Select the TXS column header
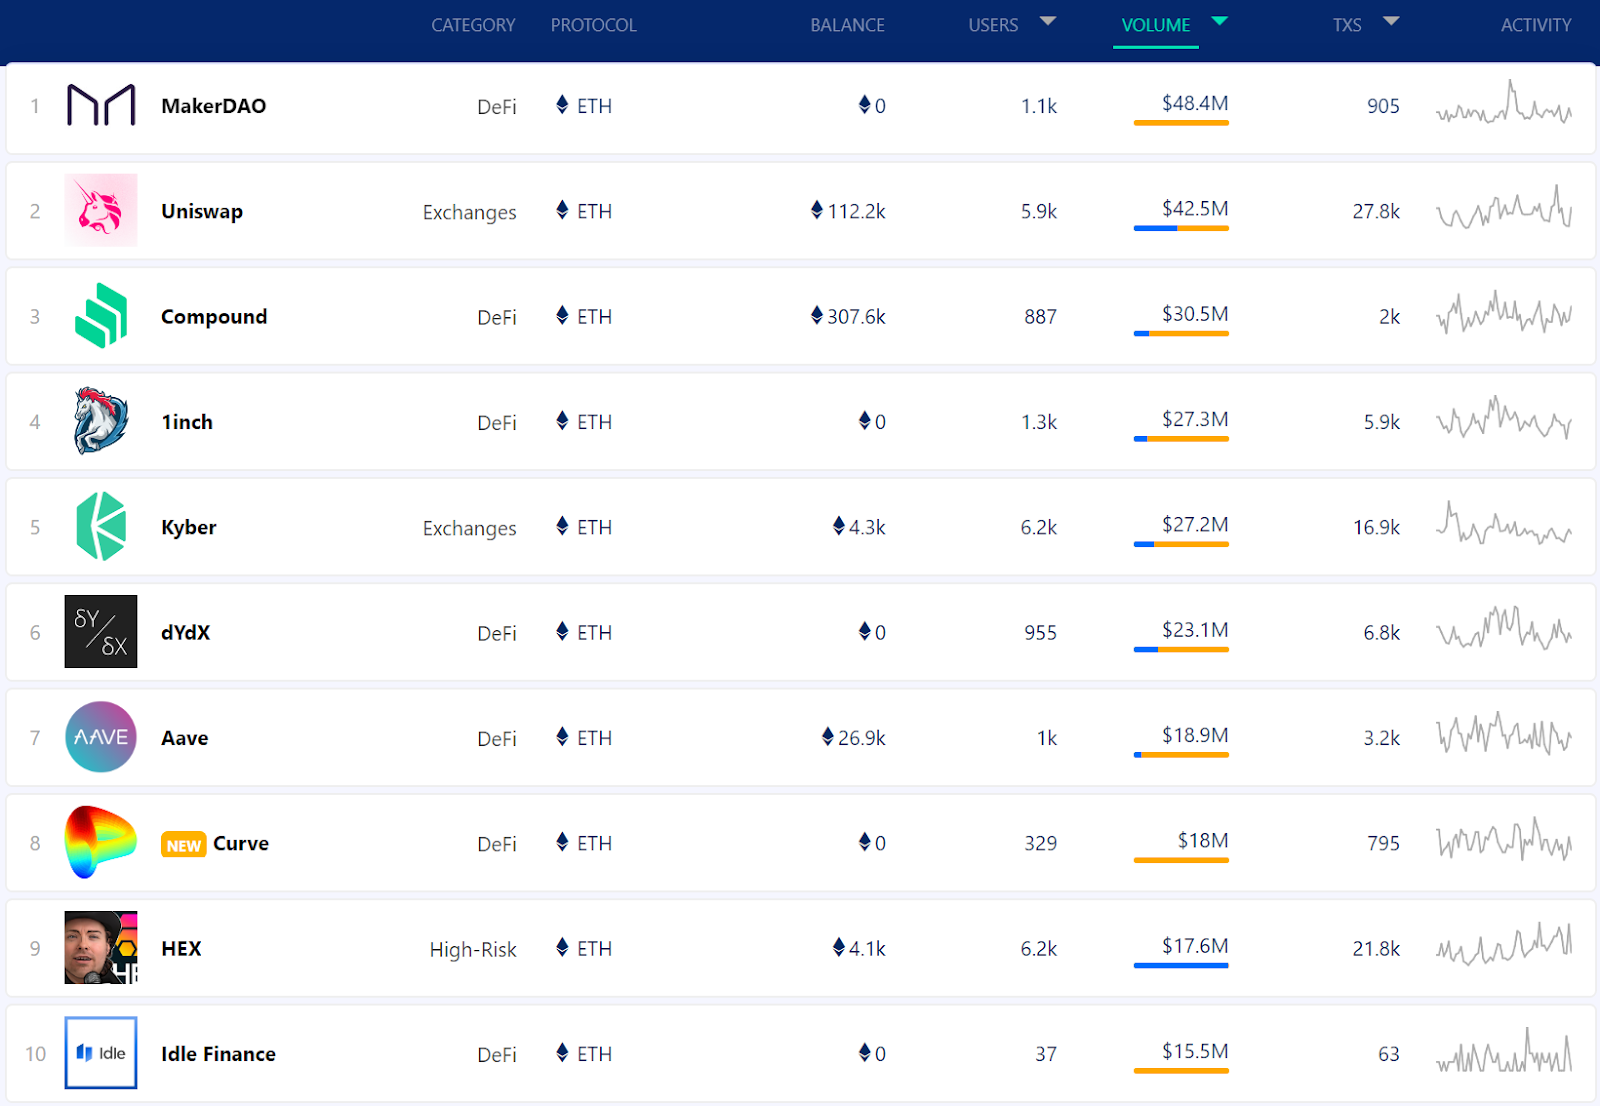 click(1347, 25)
